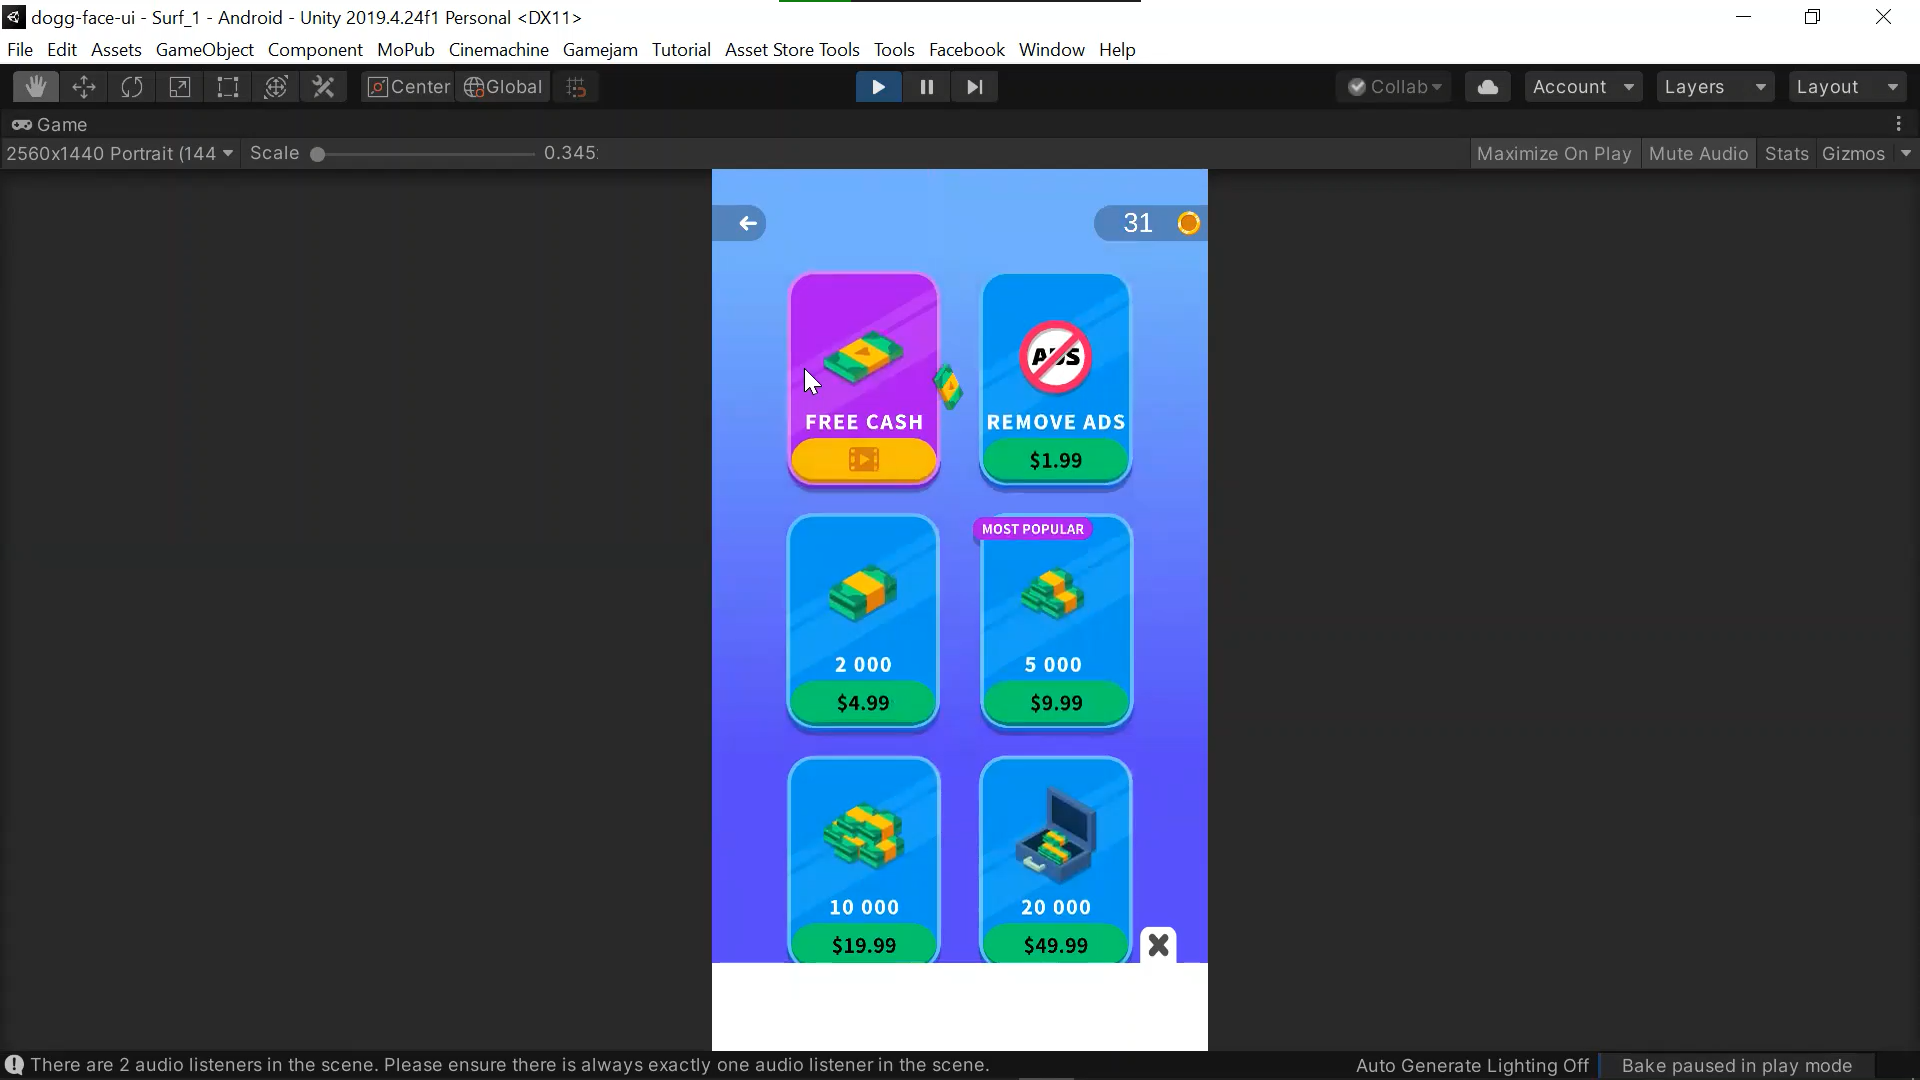
Task: Open the Layers dropdown
Action: pos(1714,87)
